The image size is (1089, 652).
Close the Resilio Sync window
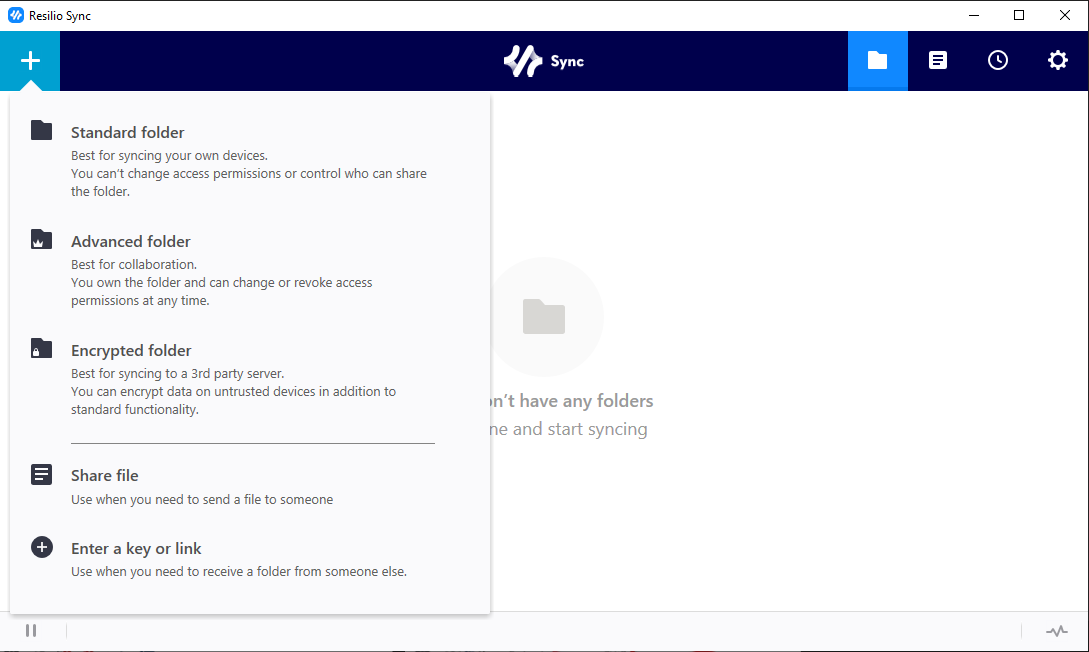tap(1065, 15)
